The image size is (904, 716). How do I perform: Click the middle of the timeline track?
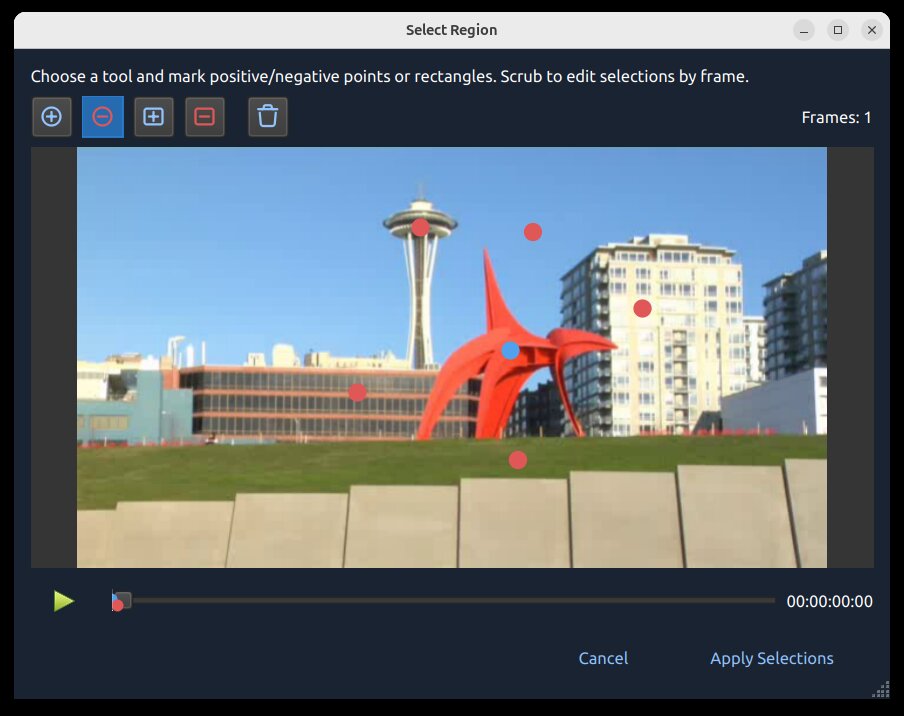[x=445, y=600]
